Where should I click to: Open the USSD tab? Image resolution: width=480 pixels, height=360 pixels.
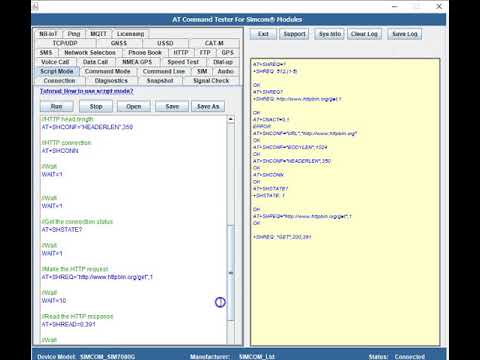click(165, 43)
